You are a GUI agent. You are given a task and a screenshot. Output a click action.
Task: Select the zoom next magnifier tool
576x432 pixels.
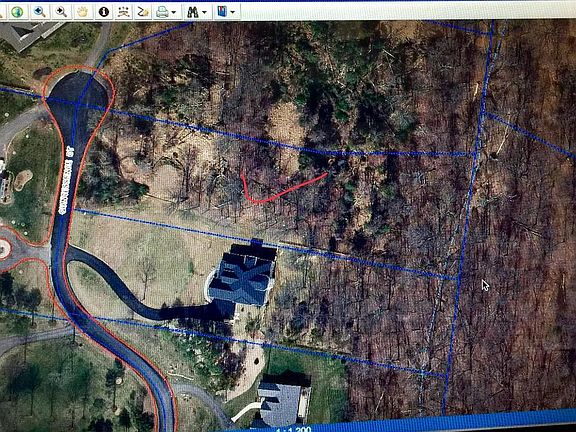pyautogui.click(x=61, y=12)
